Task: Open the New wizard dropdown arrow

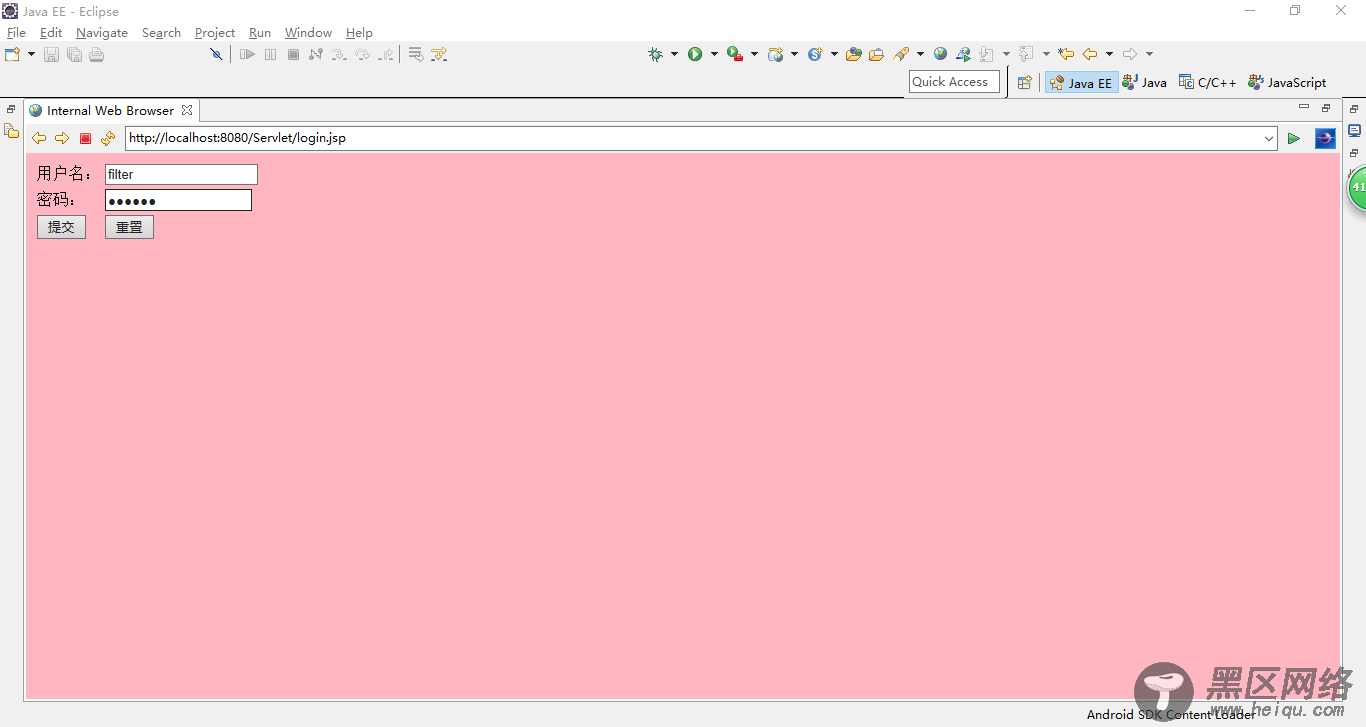Action: pos(31,54)
